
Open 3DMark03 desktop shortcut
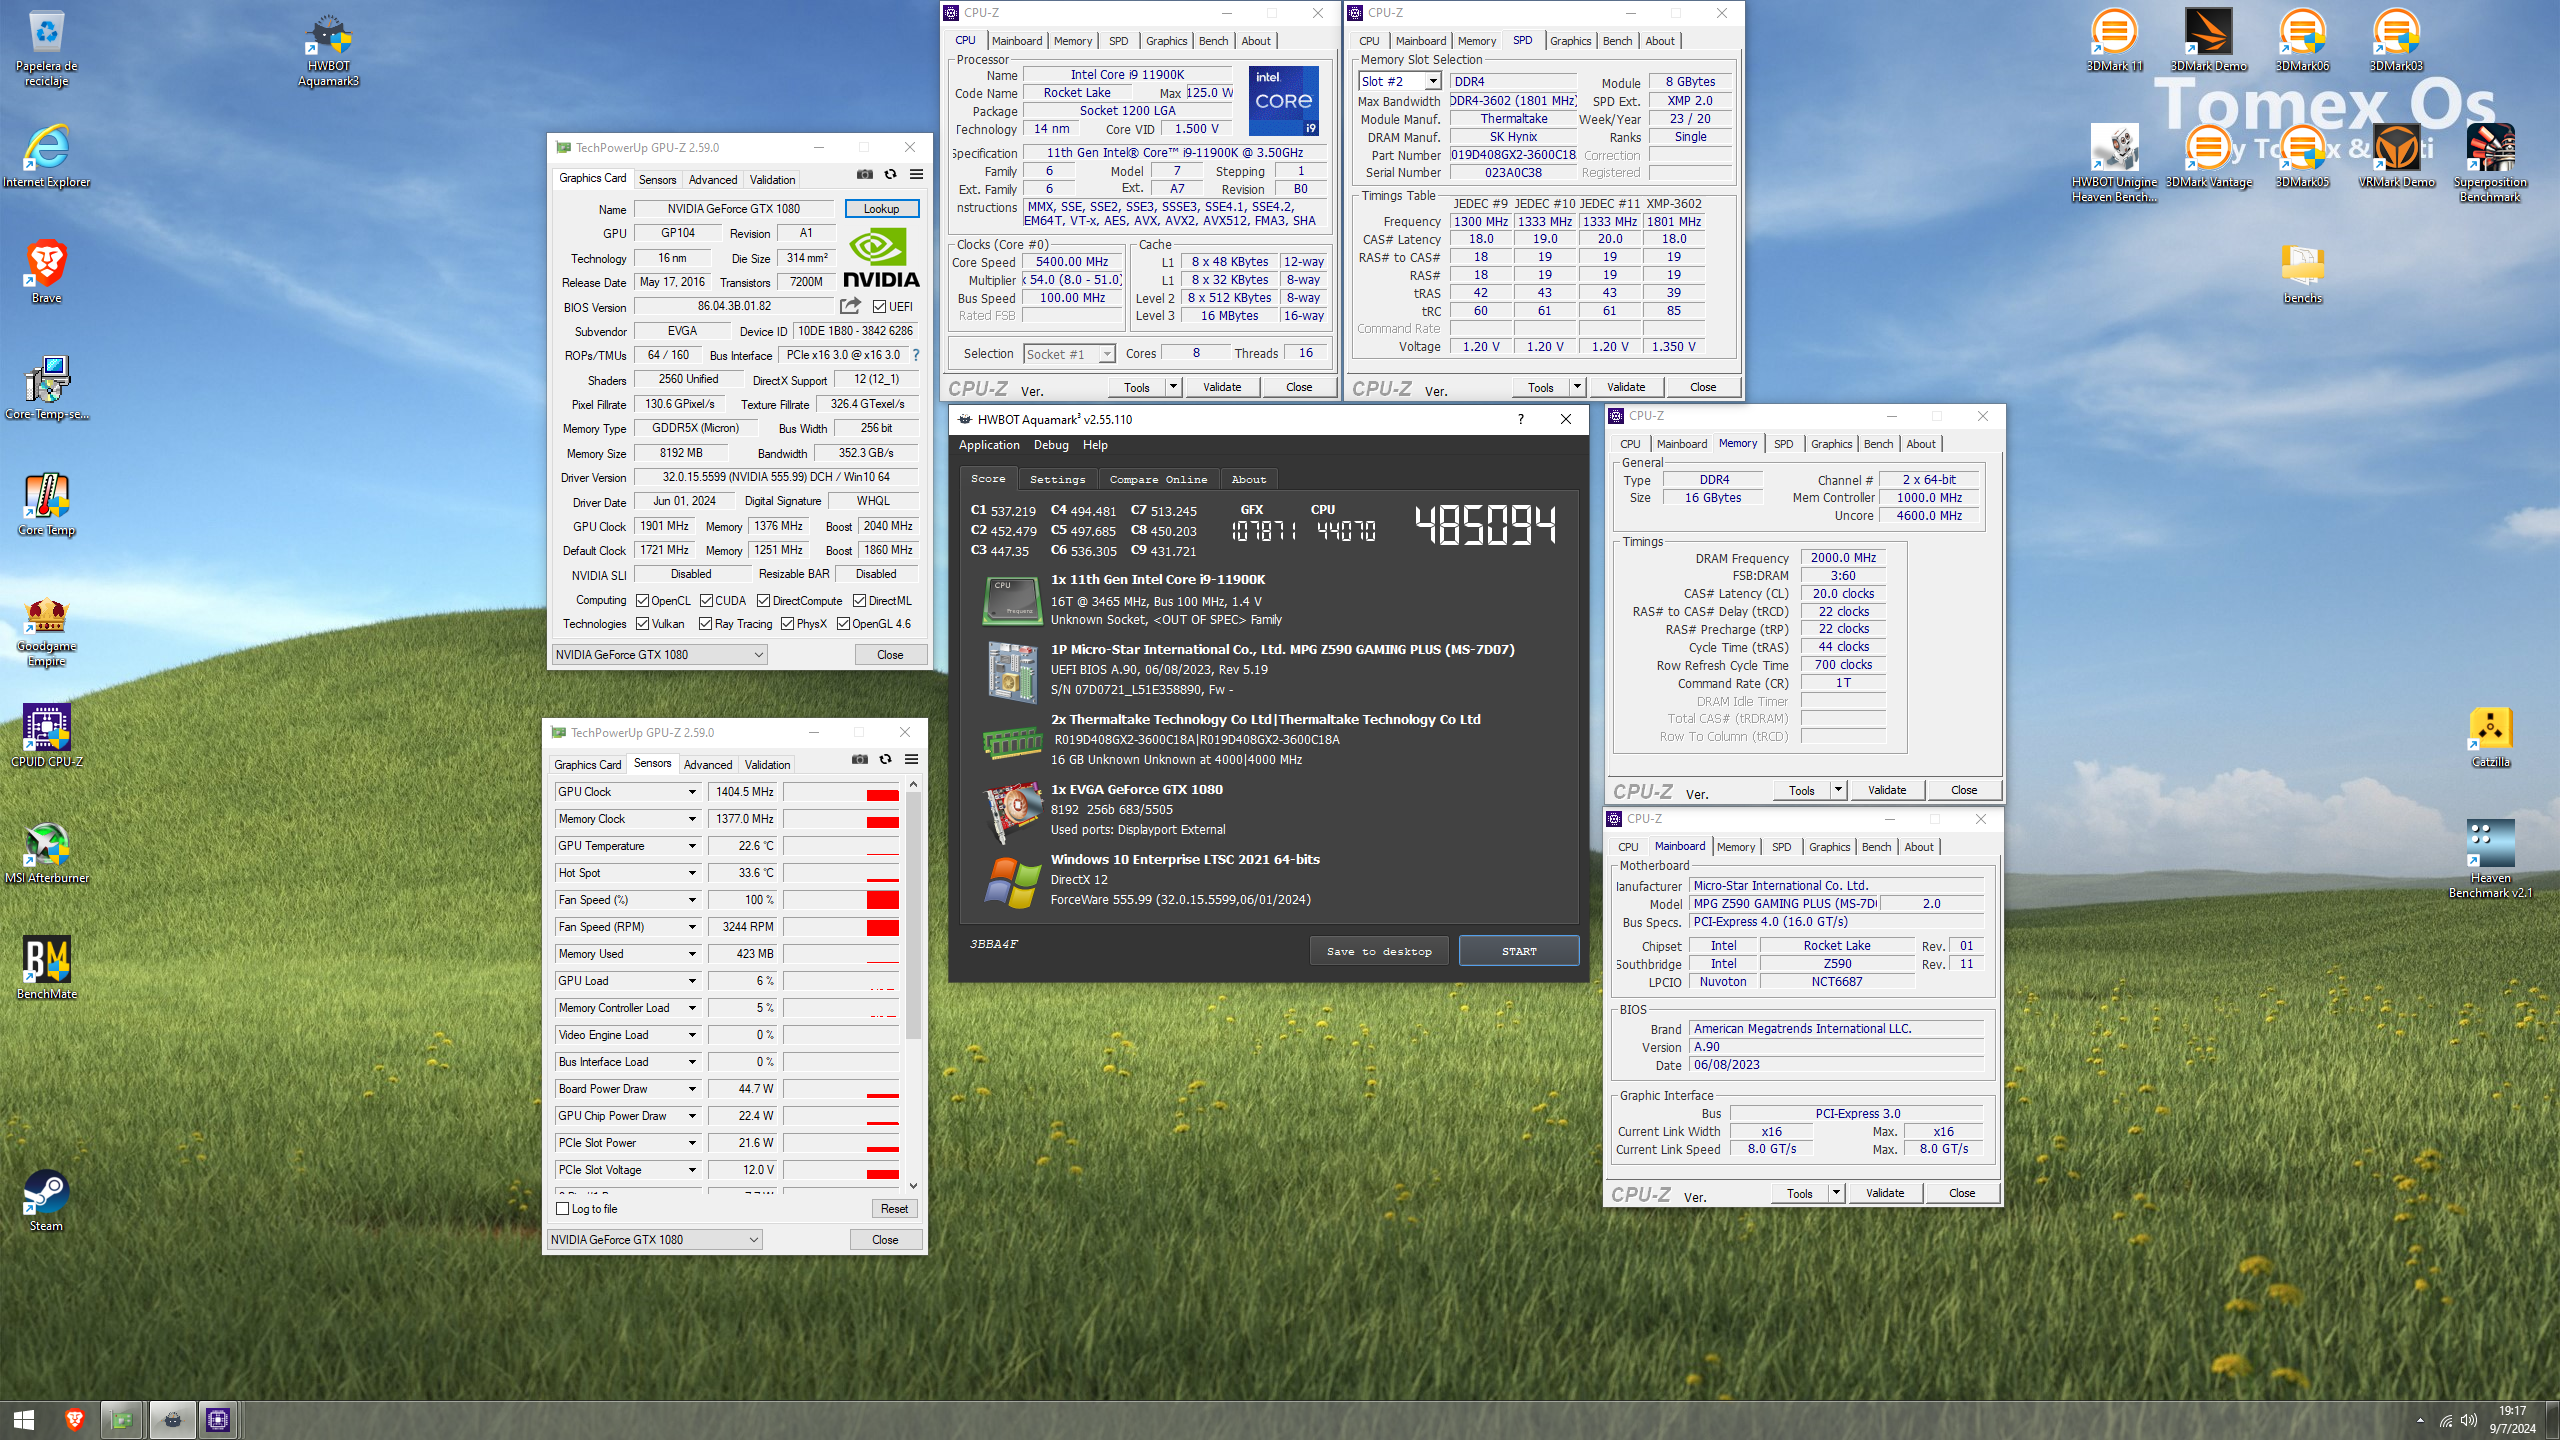click(2396, 41)
